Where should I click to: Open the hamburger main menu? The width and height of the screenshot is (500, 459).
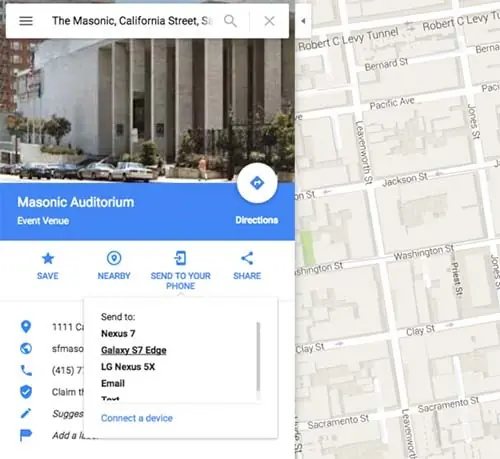pyautogui.click(x=26, y=21)
